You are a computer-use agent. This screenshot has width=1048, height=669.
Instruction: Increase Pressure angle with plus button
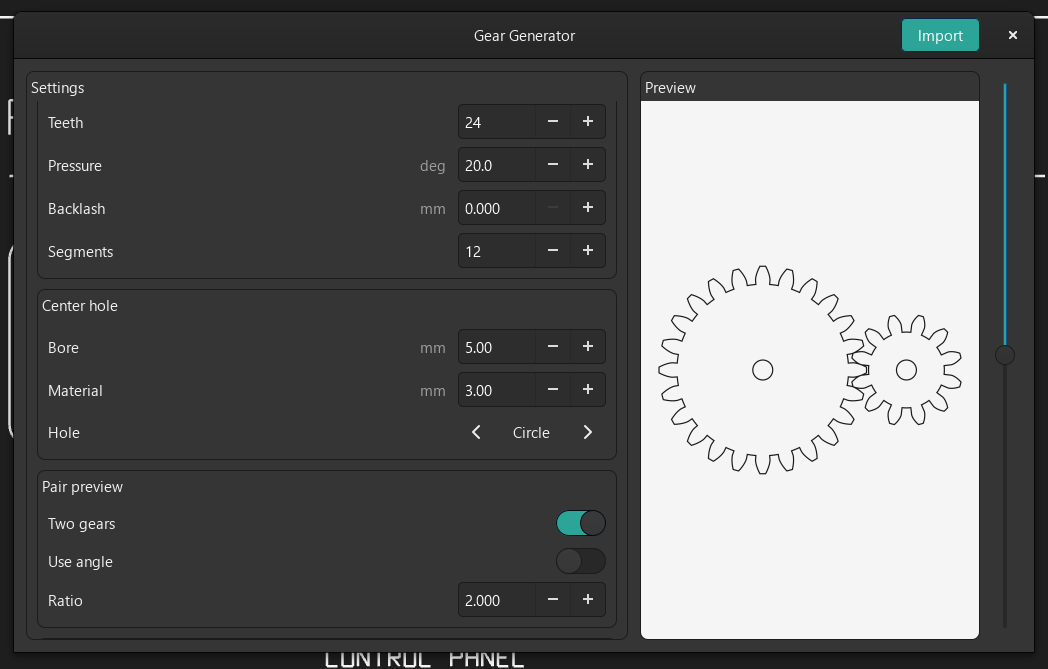(x=587, y=164)
